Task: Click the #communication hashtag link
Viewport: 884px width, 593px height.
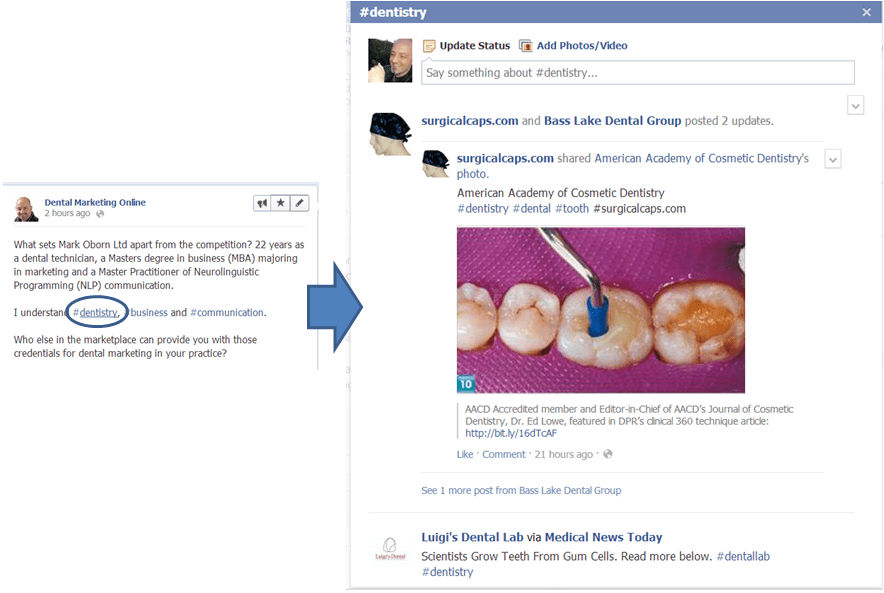Action: 227,313
